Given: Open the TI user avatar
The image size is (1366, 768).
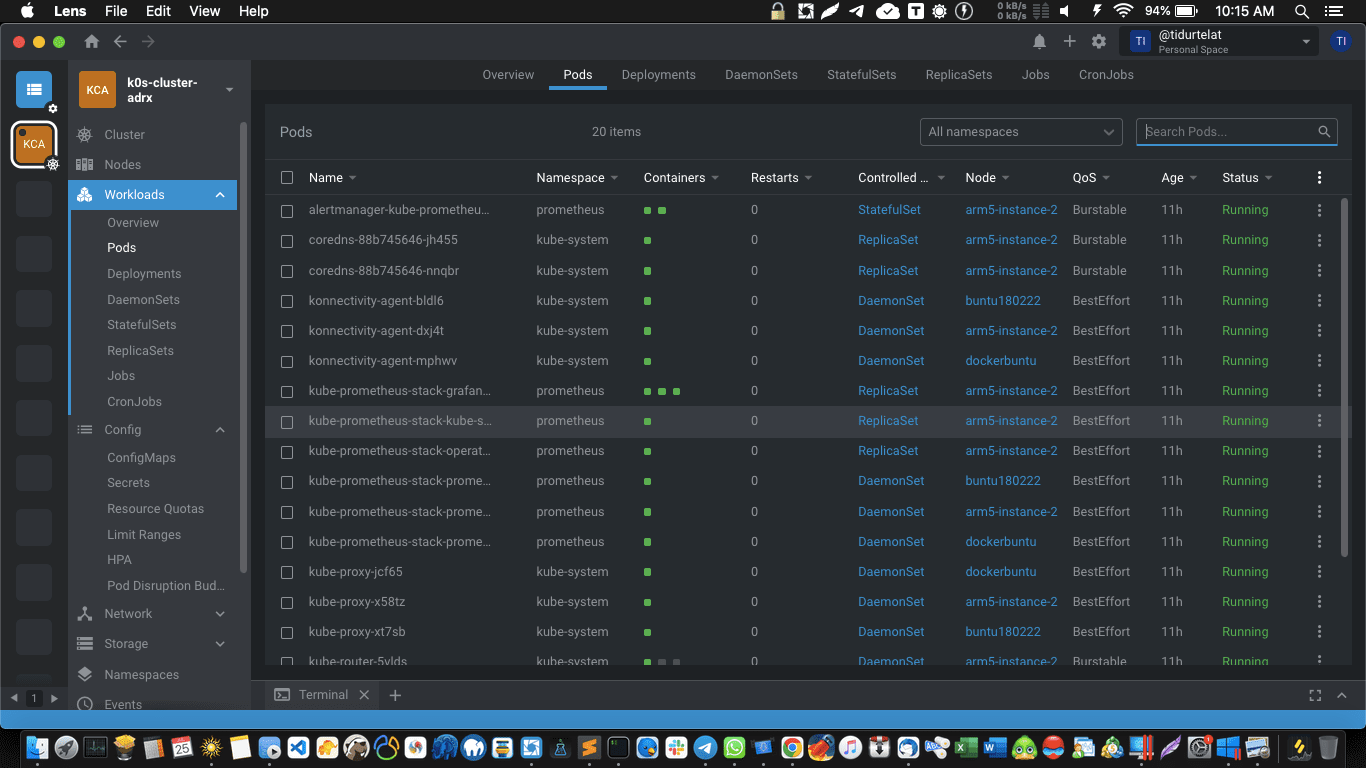Looking at the screenshot, I should click(x=1341, y=41).
